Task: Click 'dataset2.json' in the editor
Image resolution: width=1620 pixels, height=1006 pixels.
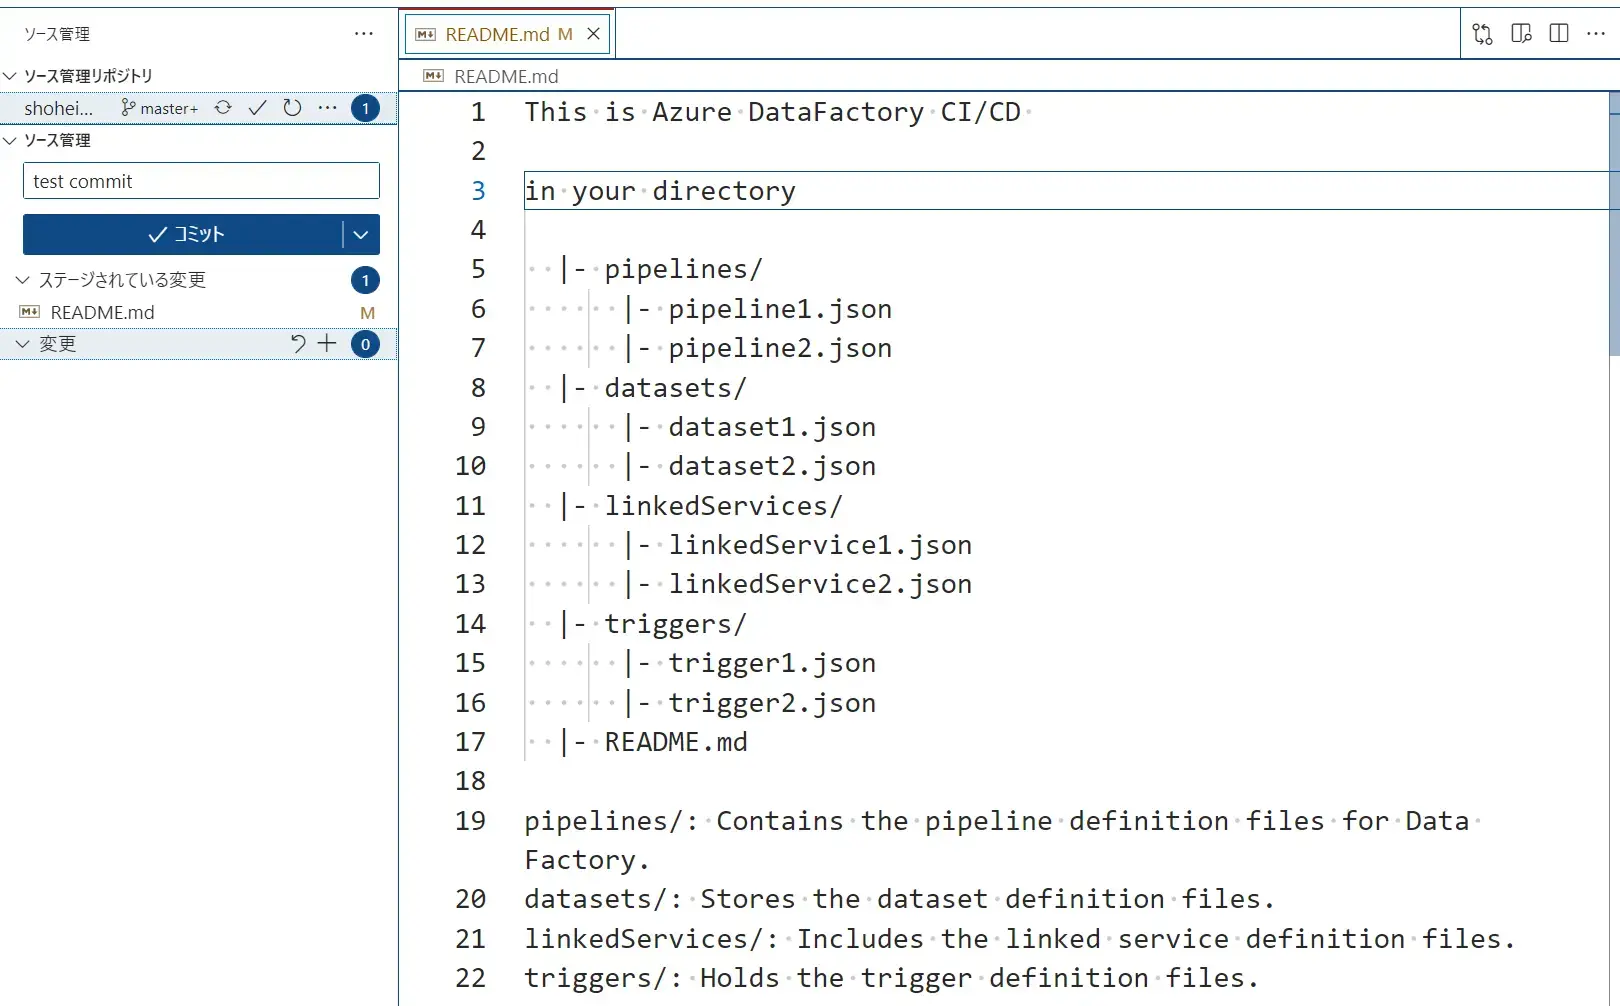Action: (x=772, y=466)
